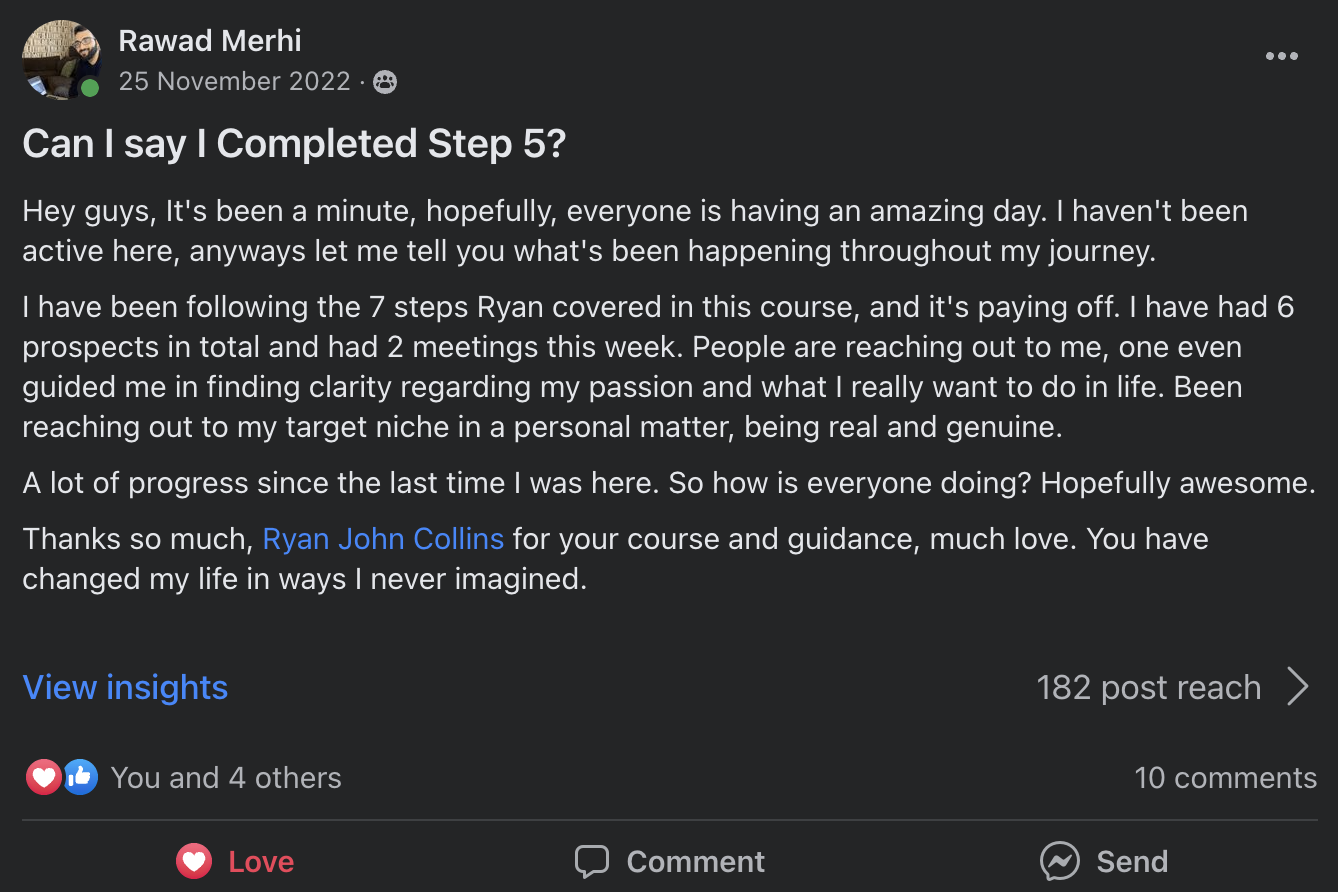Image resolution: width=1338 pixels, height=892 pixels.
Task: Open the Ryan John Collins tagged profile
Action: (x=383, y=539)
